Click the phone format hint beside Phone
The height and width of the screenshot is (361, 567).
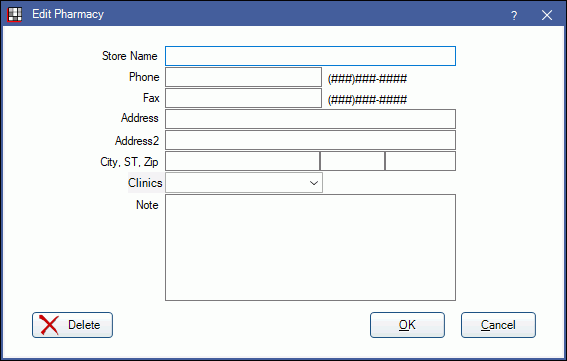(x=367, y=78)
